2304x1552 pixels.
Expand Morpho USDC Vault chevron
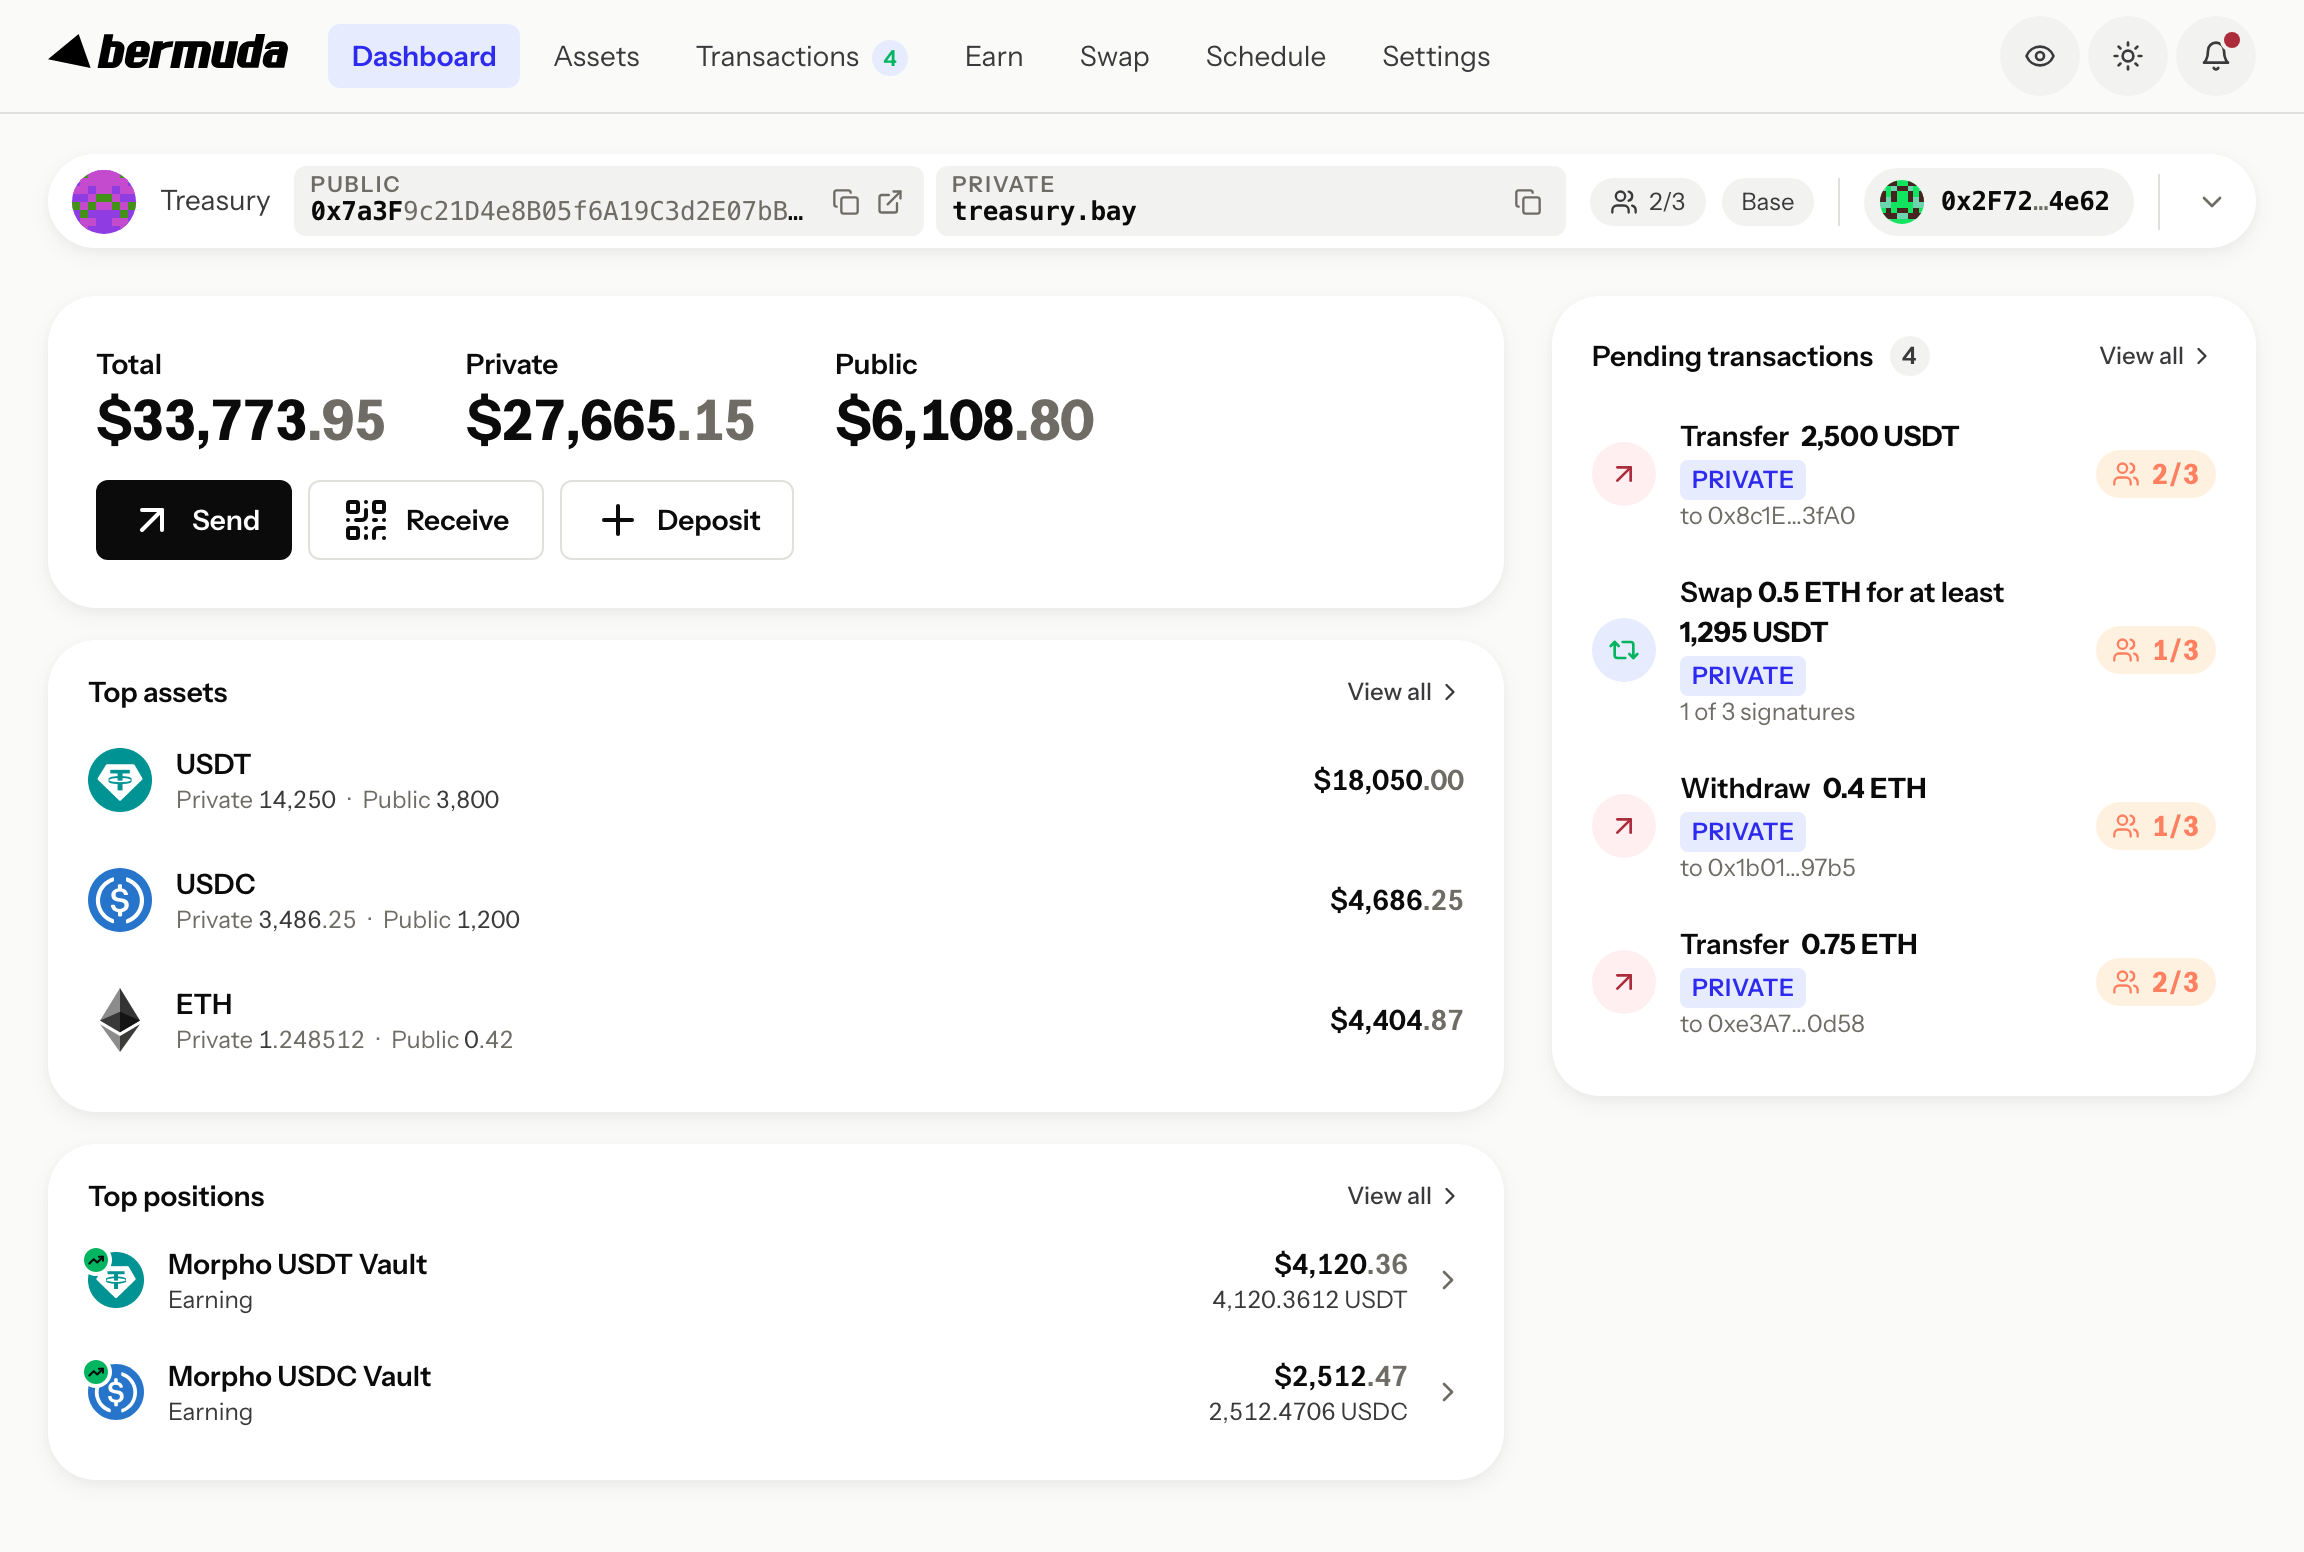[x=1447, y=1392]
